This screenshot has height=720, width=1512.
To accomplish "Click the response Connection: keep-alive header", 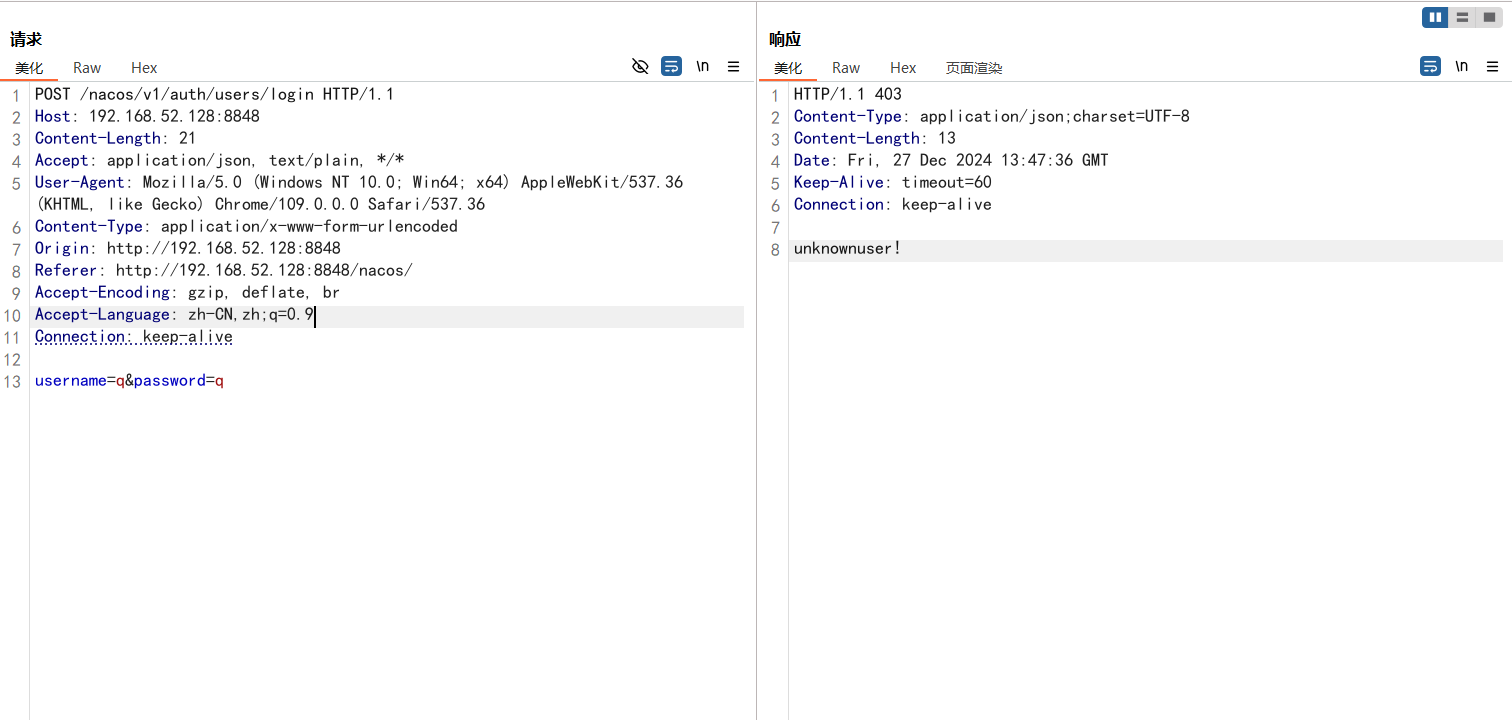I will (893, 204).
